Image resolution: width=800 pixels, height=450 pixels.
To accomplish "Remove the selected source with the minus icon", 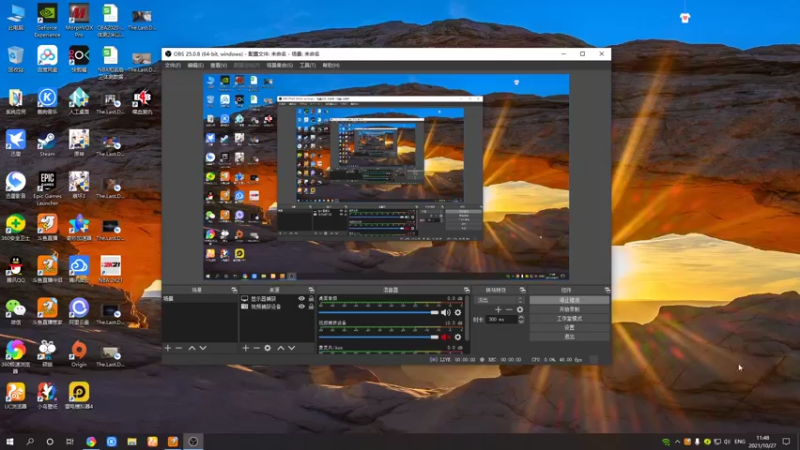I will click(256, 348).
